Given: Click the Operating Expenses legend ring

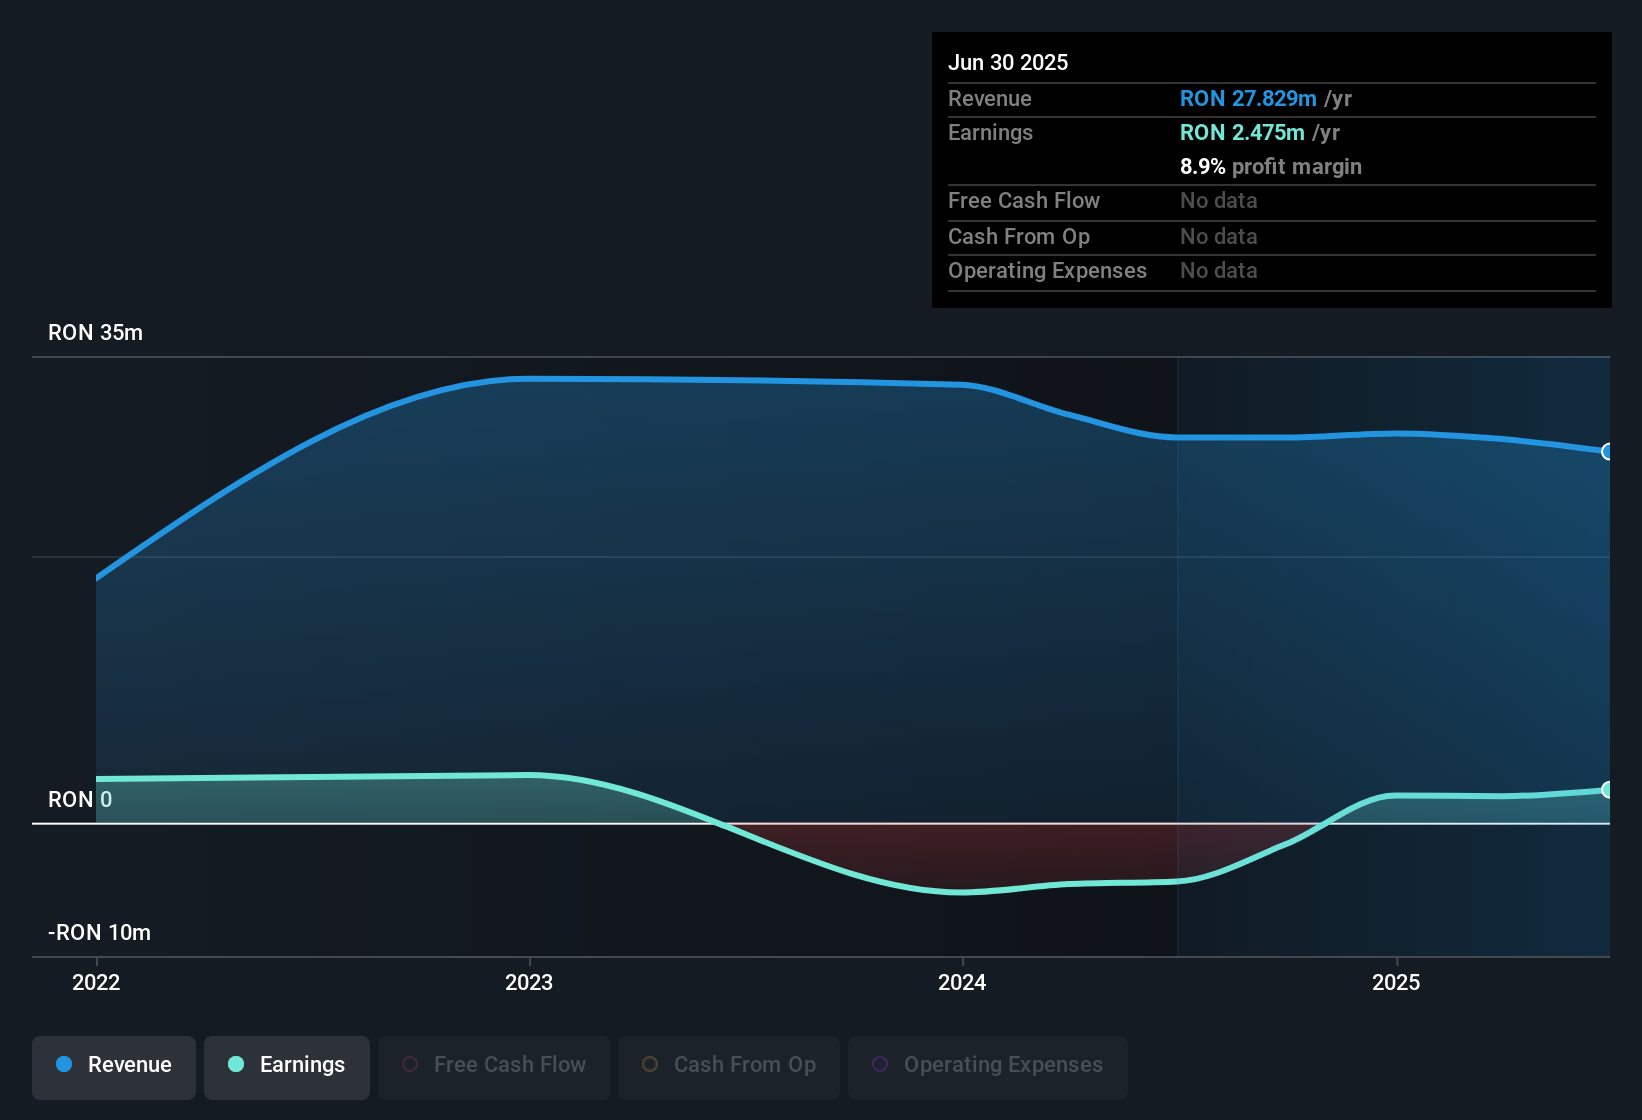Looking at the screenshot, I should pyautogui.click(x=880, y=1064).
